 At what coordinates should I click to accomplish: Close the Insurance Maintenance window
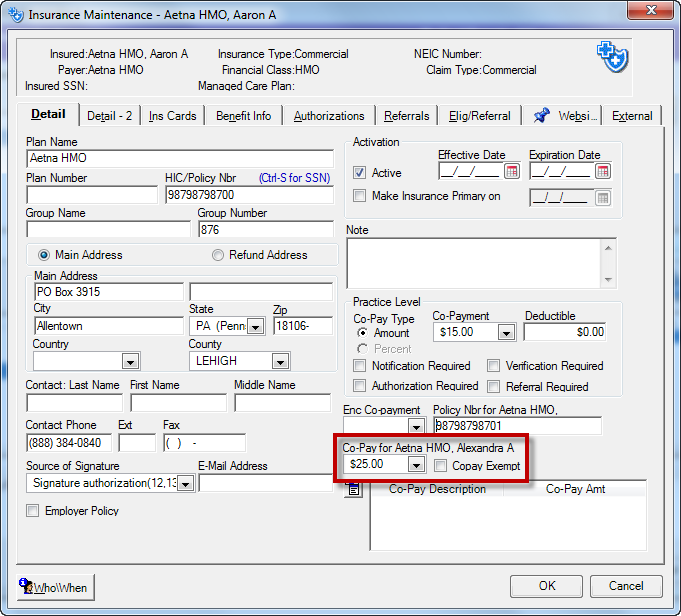coord(650,10)
